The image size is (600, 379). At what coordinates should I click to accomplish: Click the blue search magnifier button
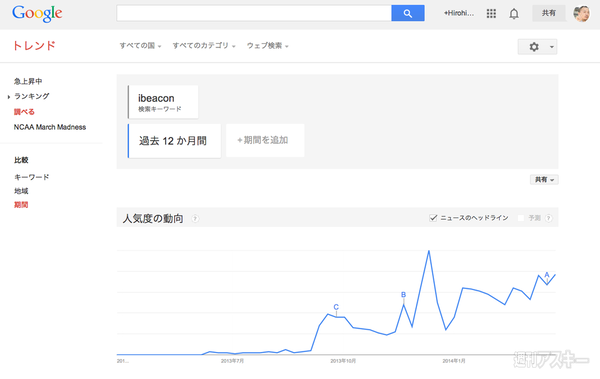tap(408, 13)
